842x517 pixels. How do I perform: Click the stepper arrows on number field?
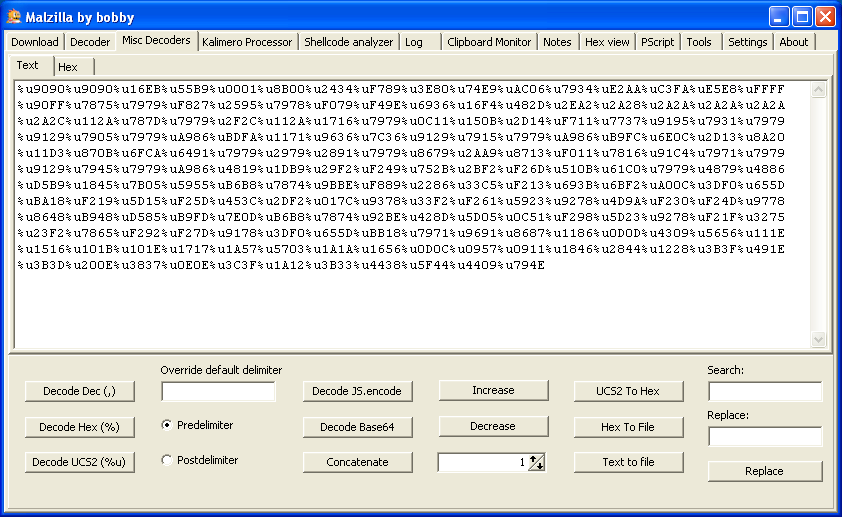coord(536,462)
